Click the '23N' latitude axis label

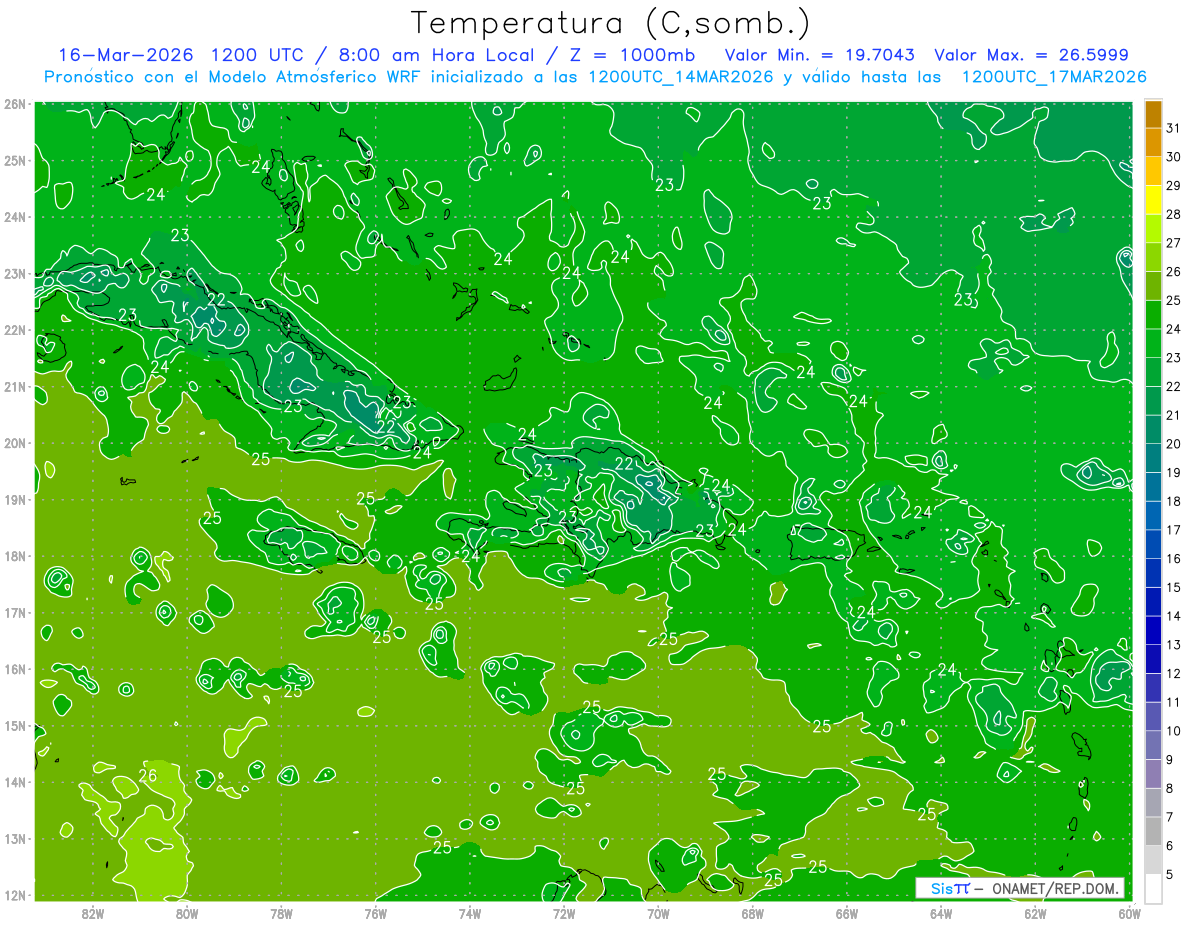15,274
